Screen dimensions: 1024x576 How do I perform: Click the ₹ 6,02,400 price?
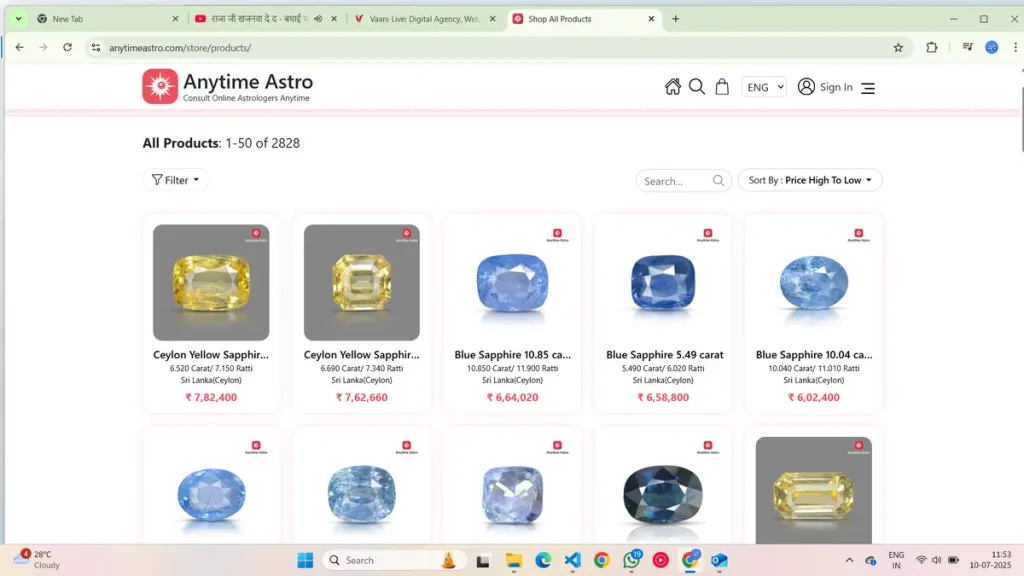[814, 397]
